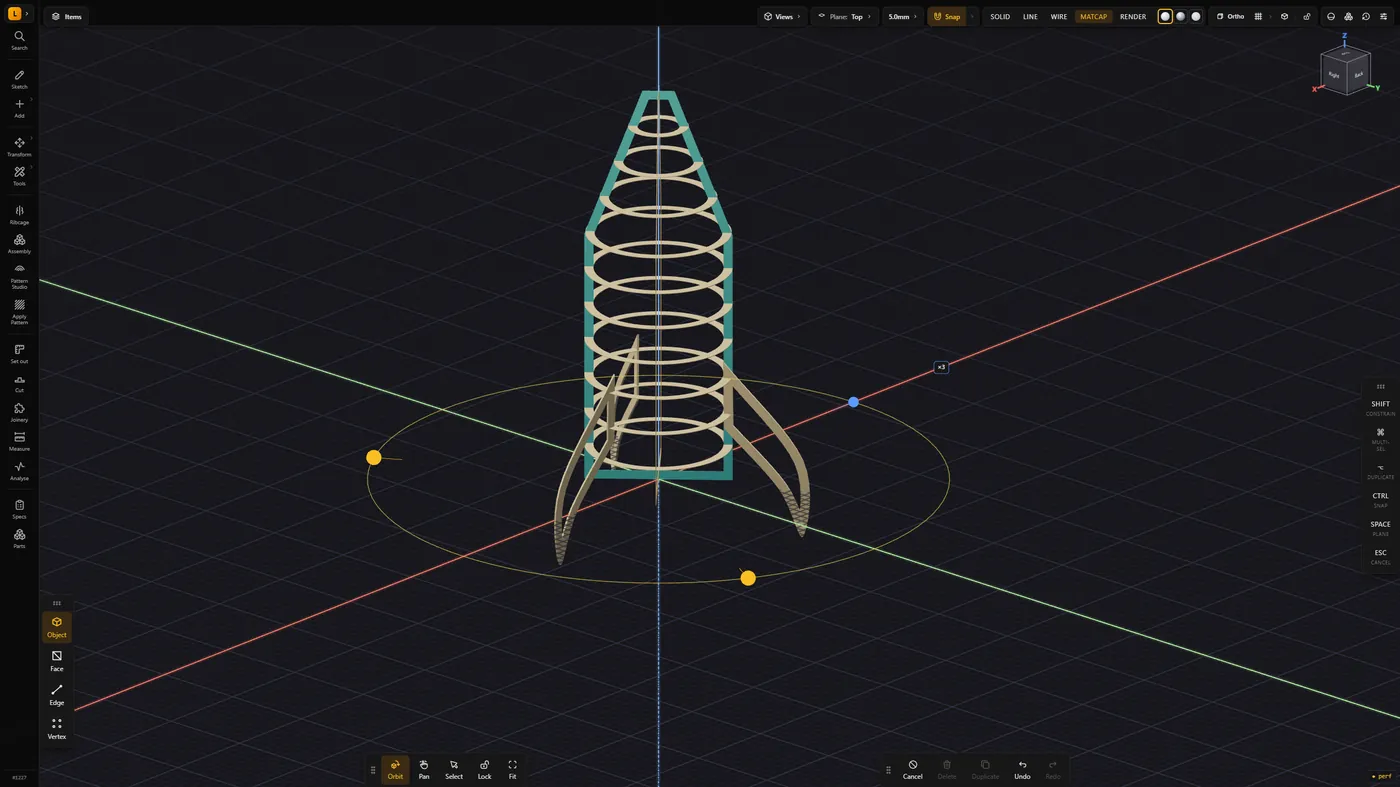Image resolution: width=1400 pixels, height=787 pixels.
Task: Expand the Views dropdown
Action: pos(782,17)
